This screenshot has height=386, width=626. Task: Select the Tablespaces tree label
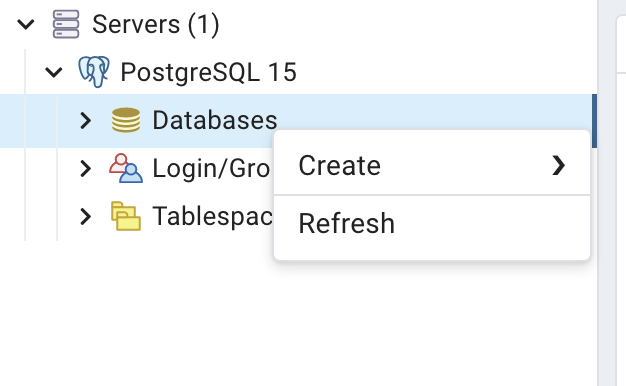point(212,216)
